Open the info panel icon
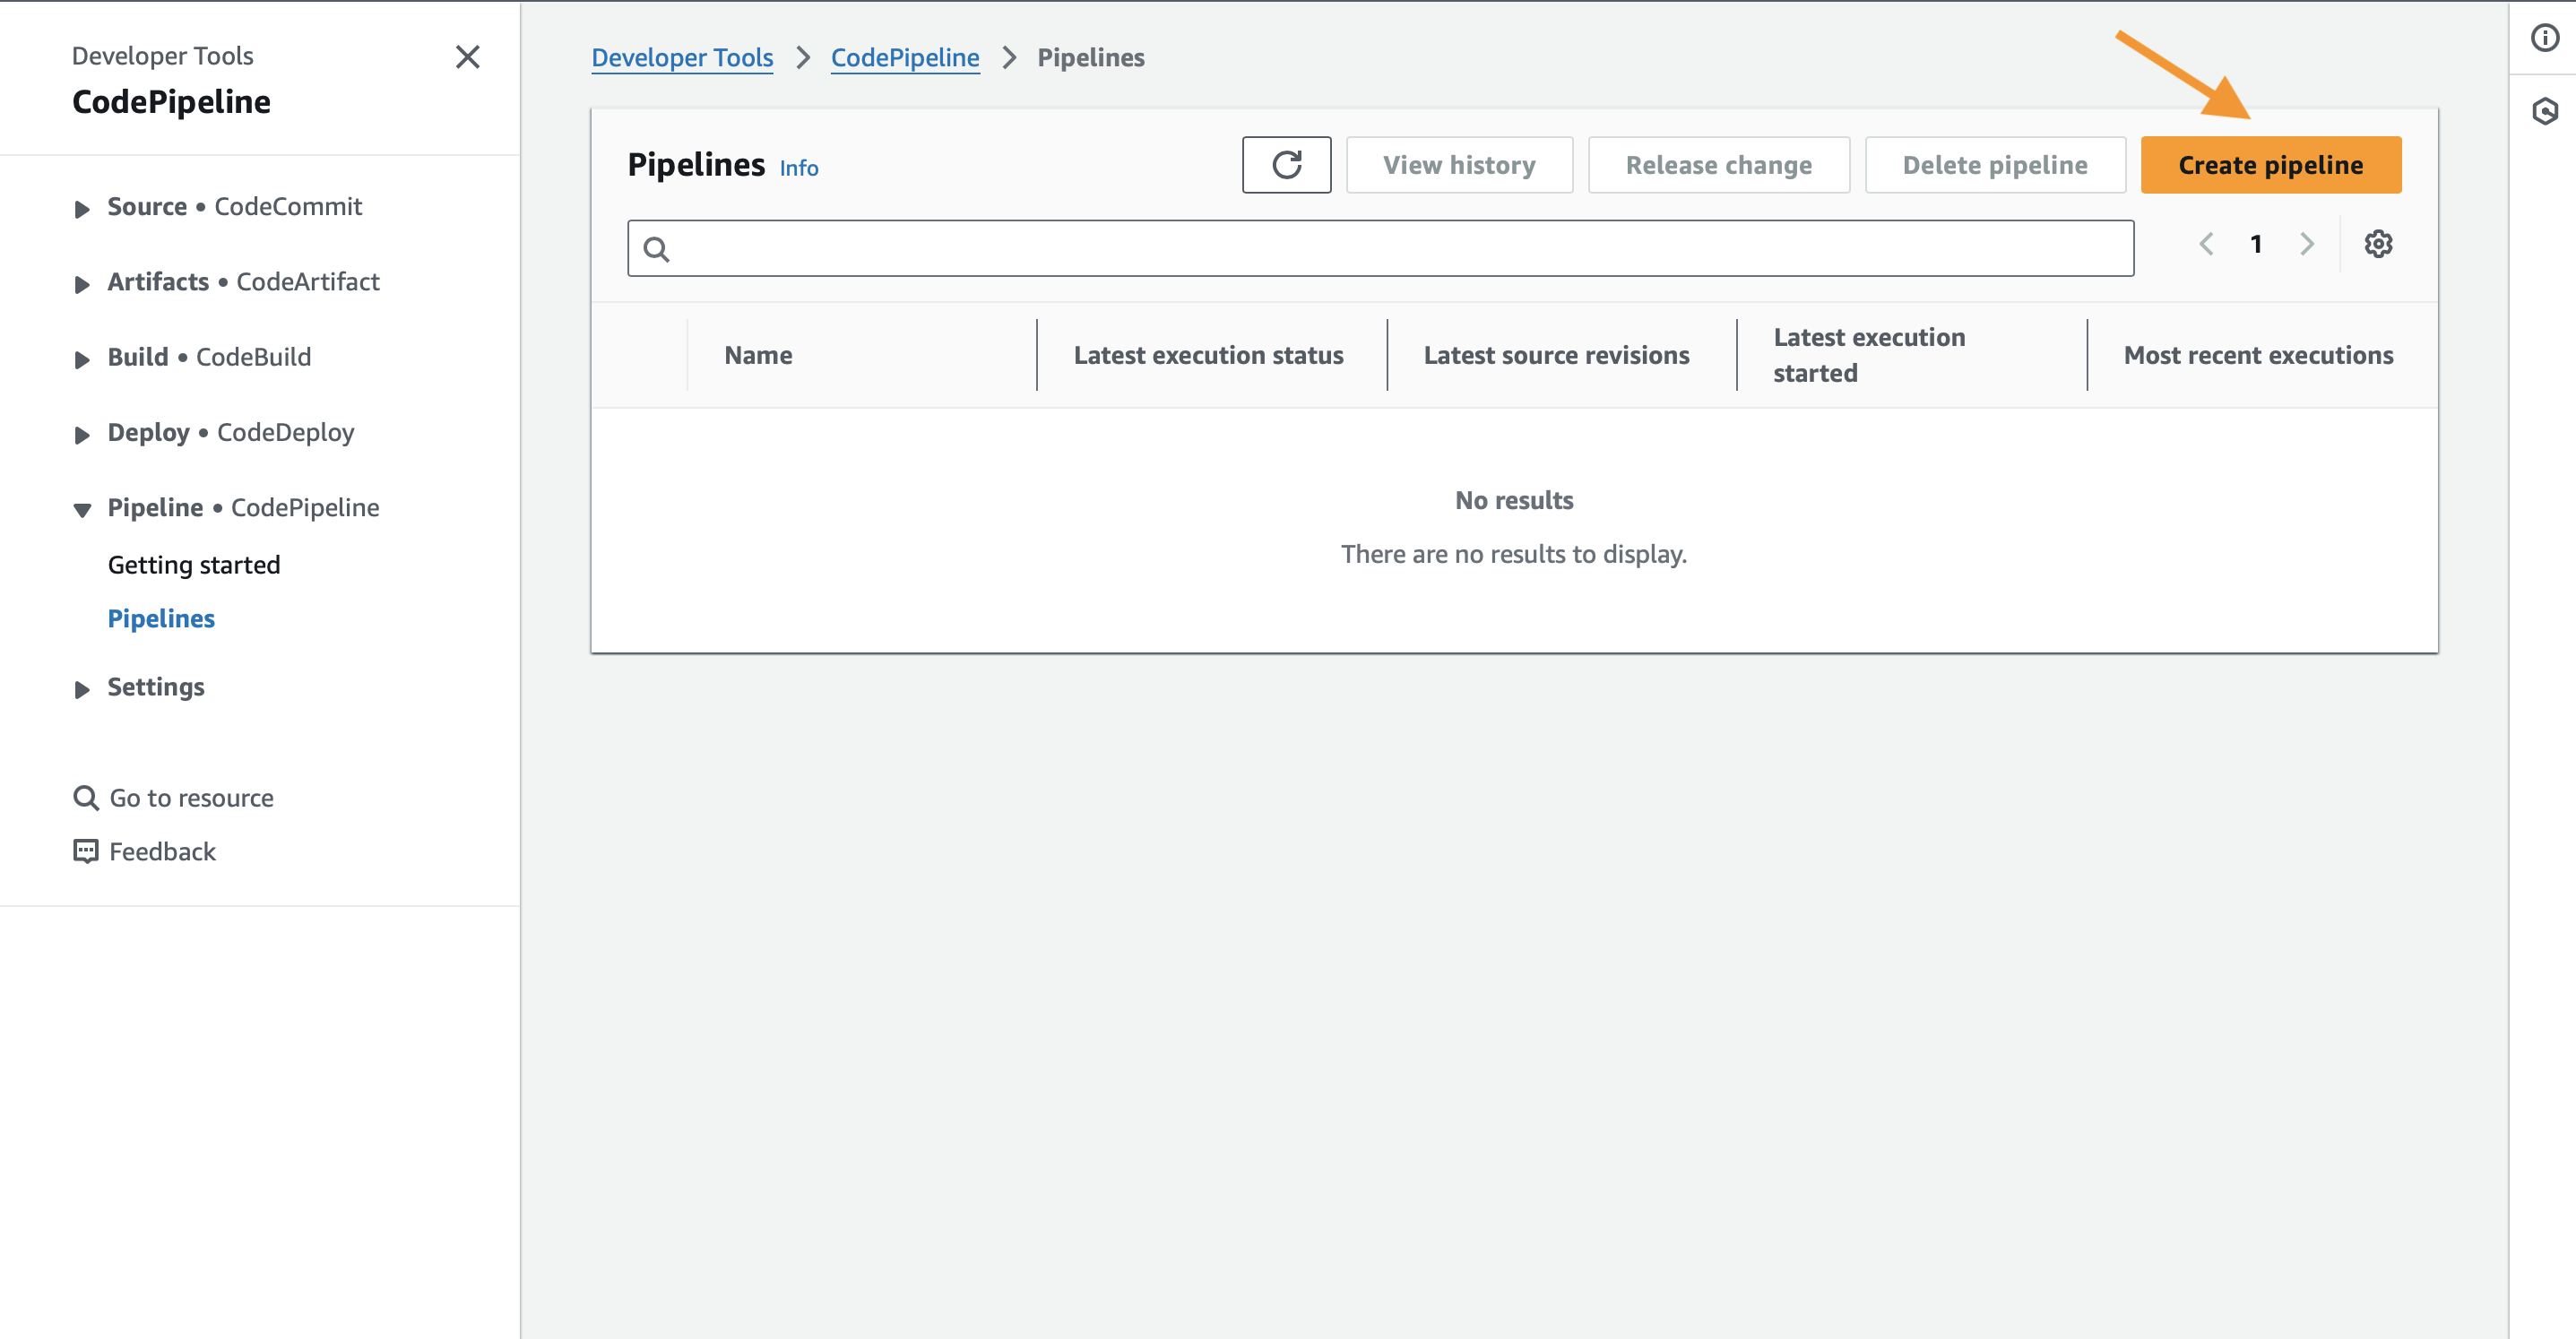2576x1339 pixels. [2544, 38]
